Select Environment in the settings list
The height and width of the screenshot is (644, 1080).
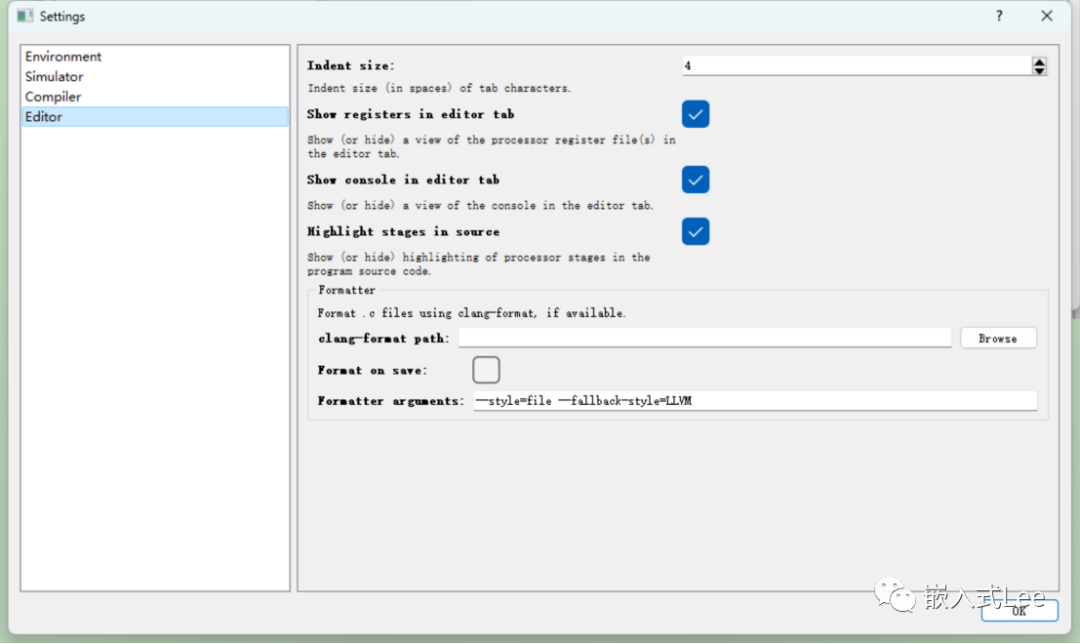(154, 56)
